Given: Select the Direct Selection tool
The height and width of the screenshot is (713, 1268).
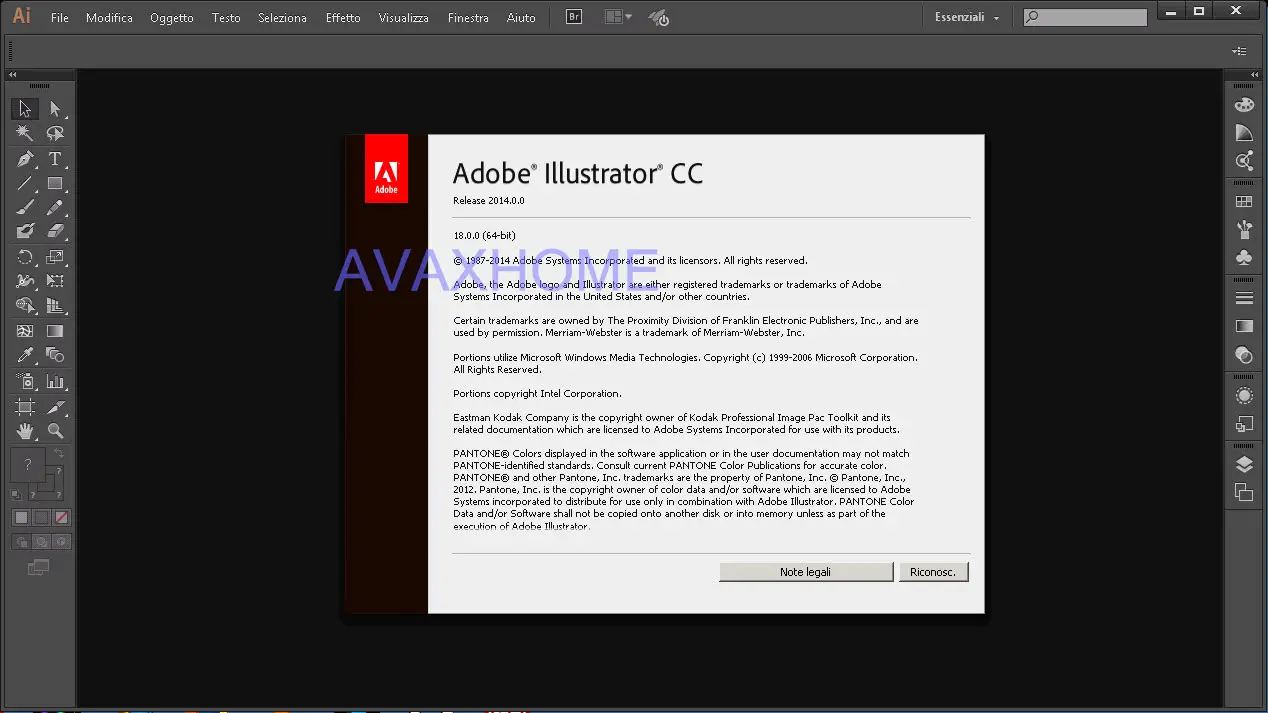Looking at the screenshot, I should (55, 109).
